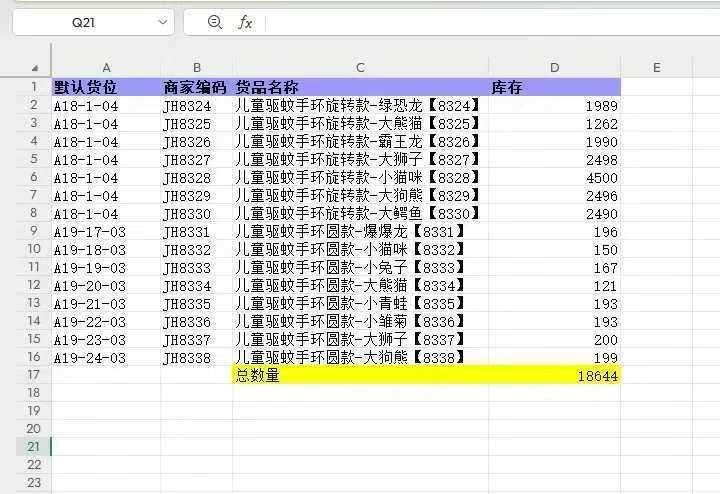Select column D header
The width and height of the screenshot is (720, 494).
[554, 67]
